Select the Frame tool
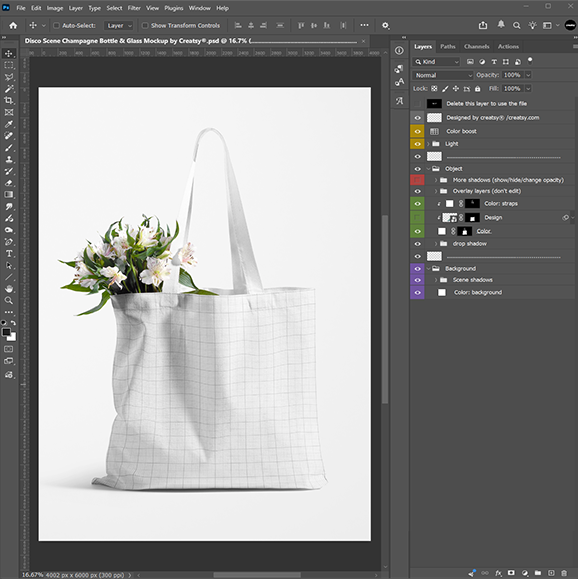 click(9, 112)
